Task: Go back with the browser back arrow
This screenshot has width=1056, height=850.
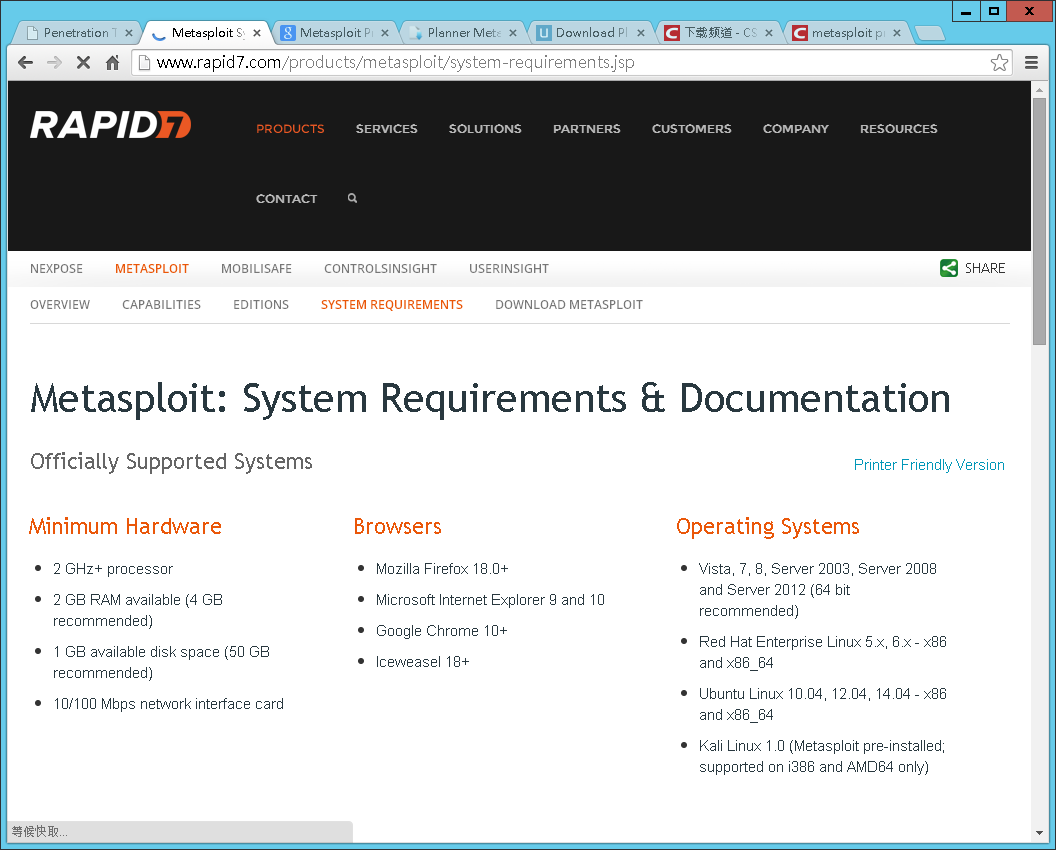Action: click(x=26, y=63)
